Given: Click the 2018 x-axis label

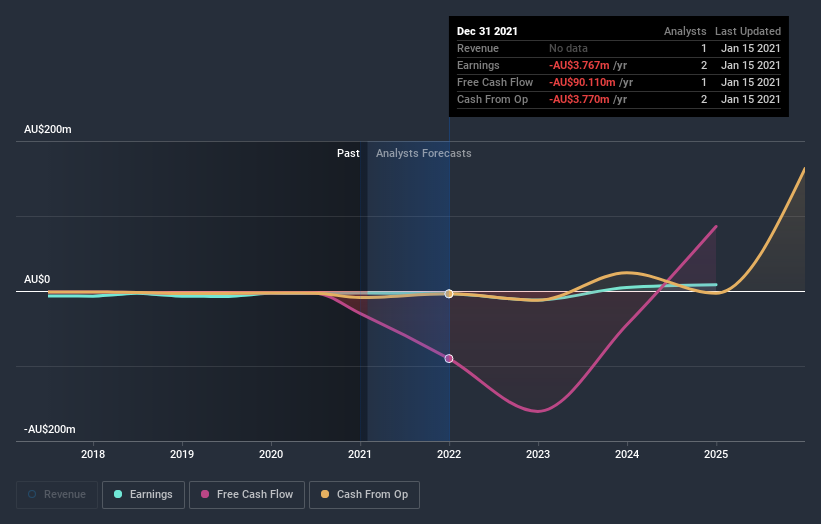Looking at the screenshot, I should pyautogui.click(x=93, y=454).
